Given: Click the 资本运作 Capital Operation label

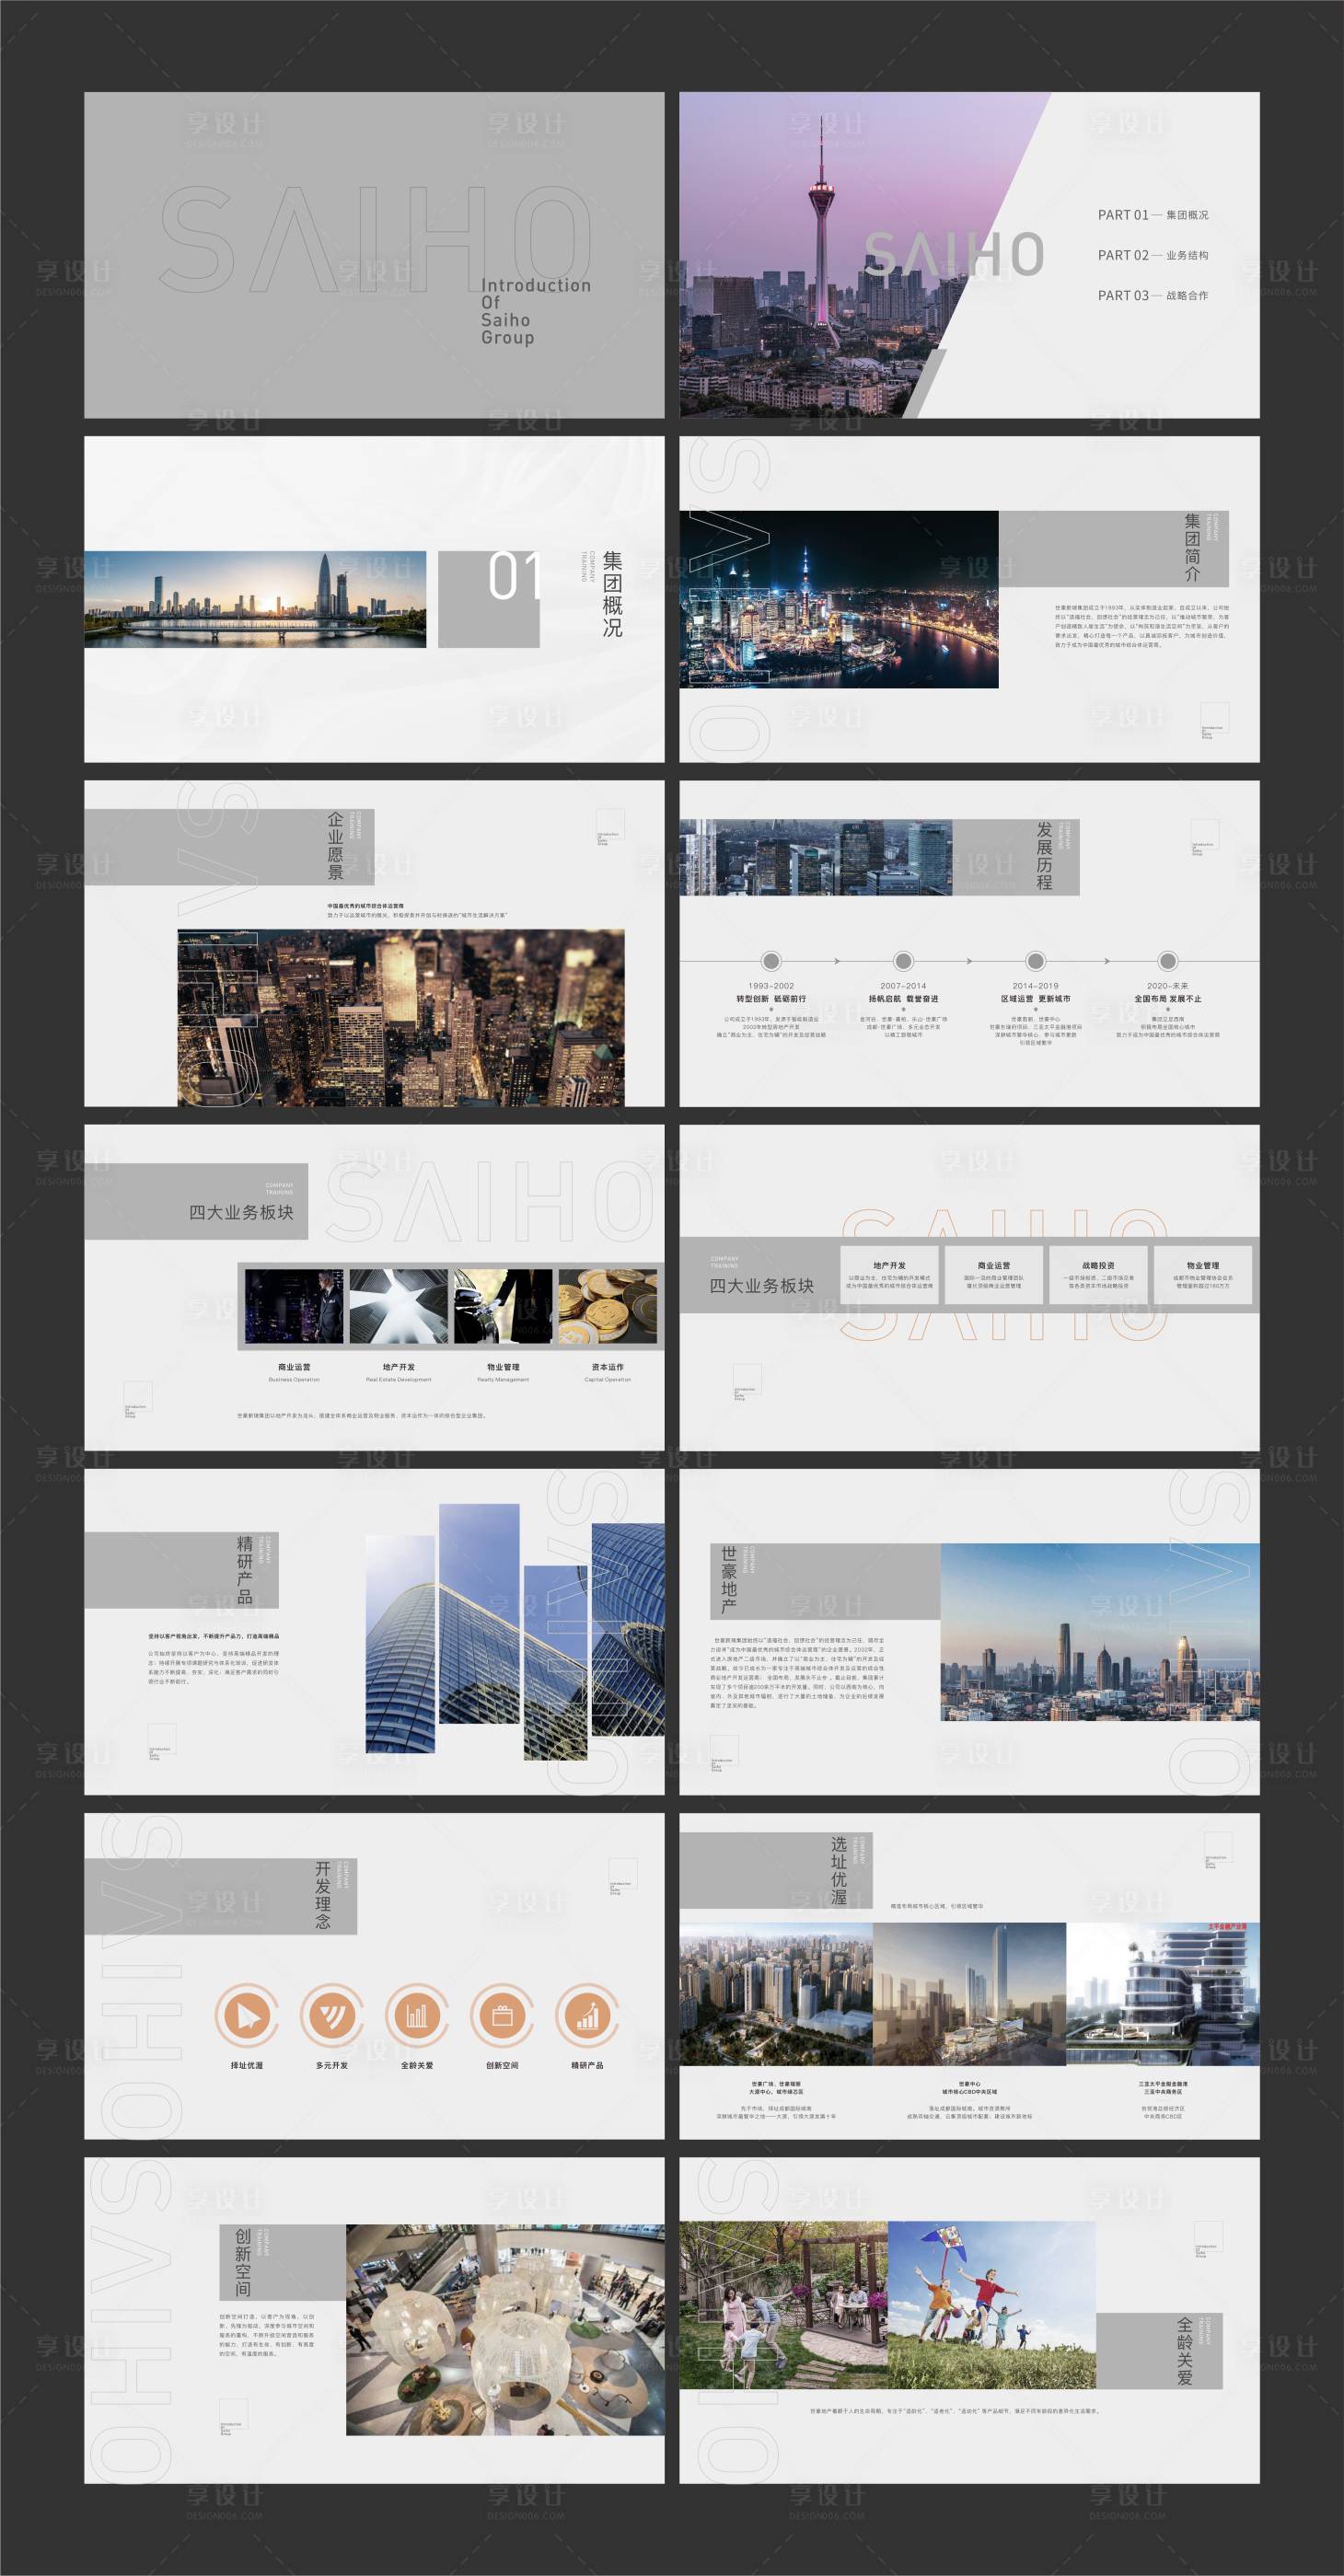Looking at the screenshot, I should pyautogui.click(x=608, y=1372).
